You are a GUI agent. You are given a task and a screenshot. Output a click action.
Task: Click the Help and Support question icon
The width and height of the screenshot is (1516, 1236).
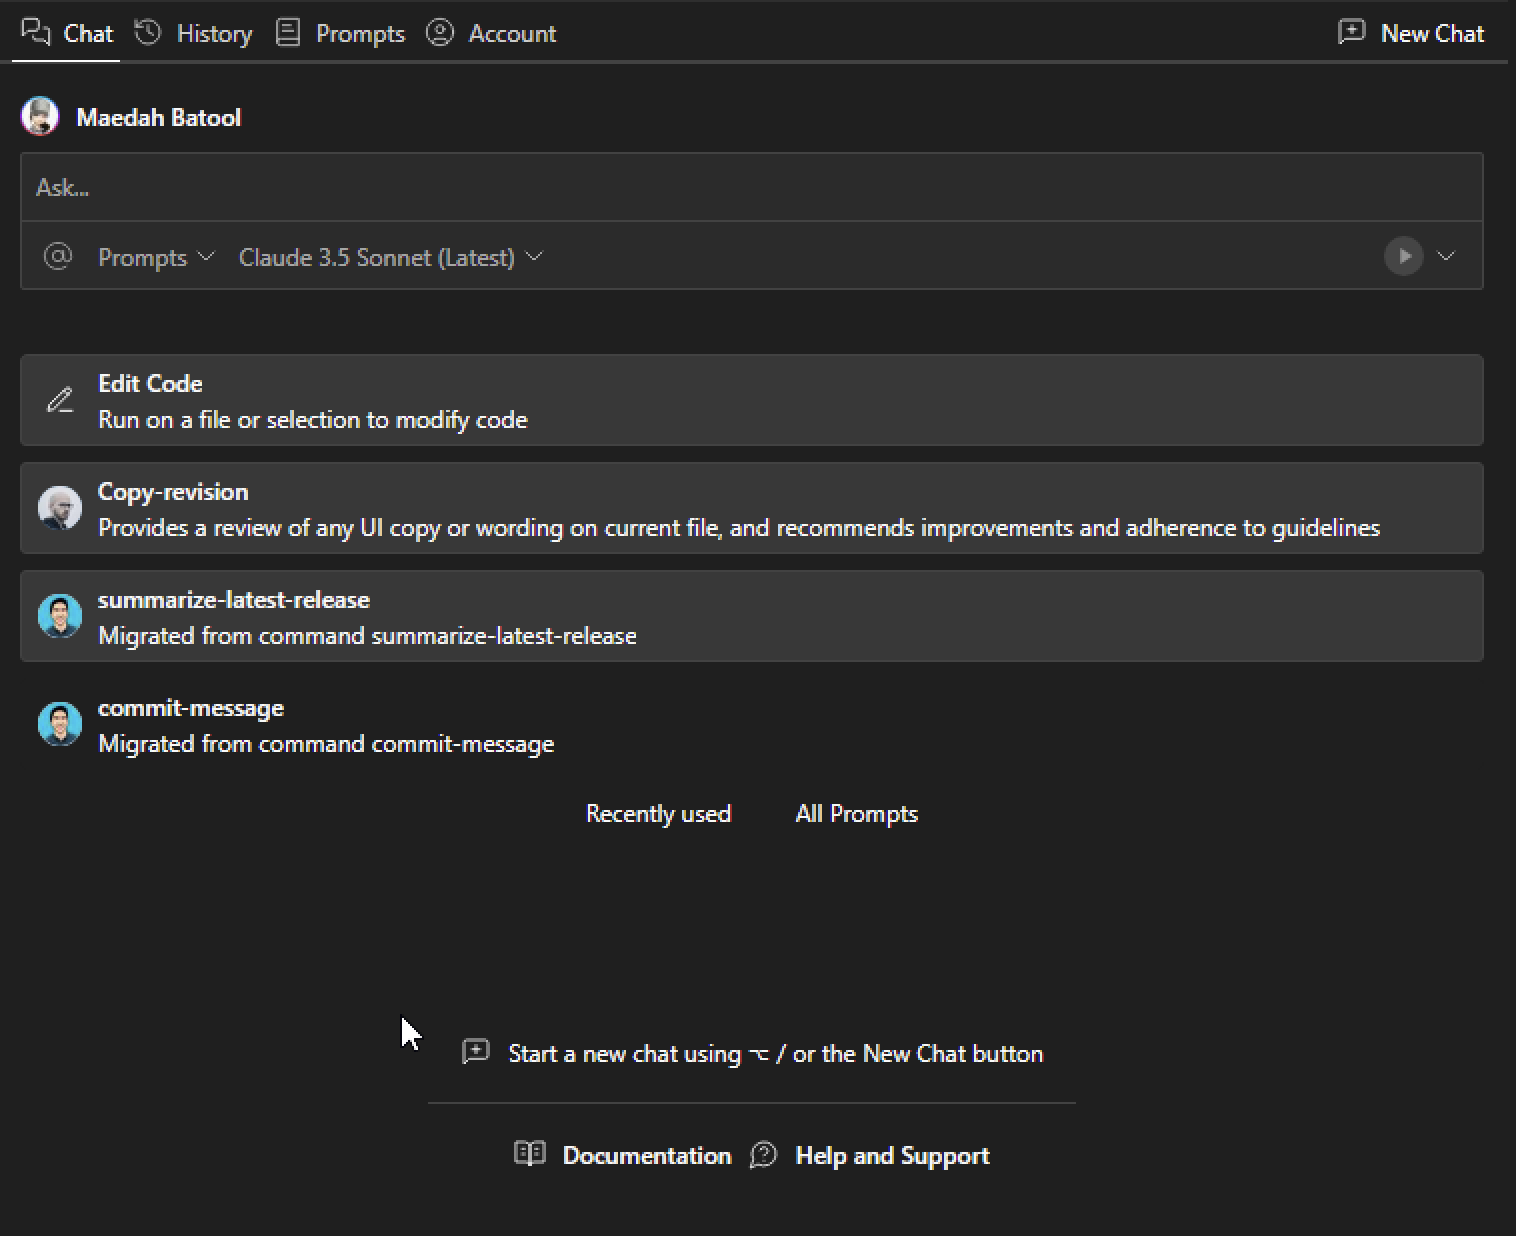(x=764, y=1155)
